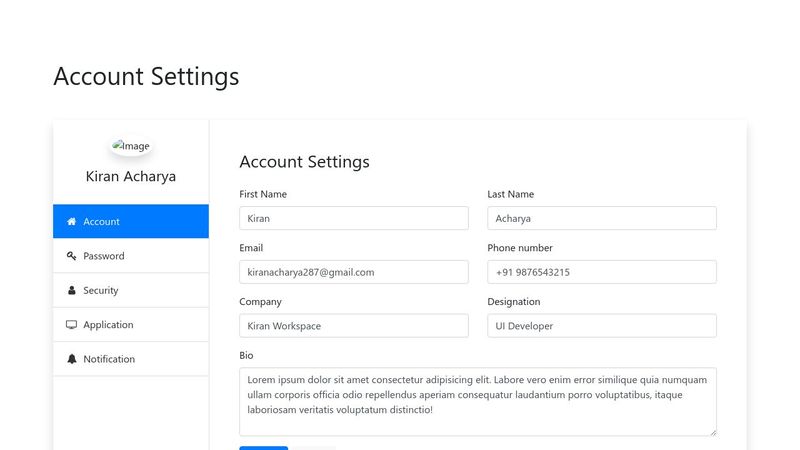Show the Notification tab

click(x=130, y=359)
